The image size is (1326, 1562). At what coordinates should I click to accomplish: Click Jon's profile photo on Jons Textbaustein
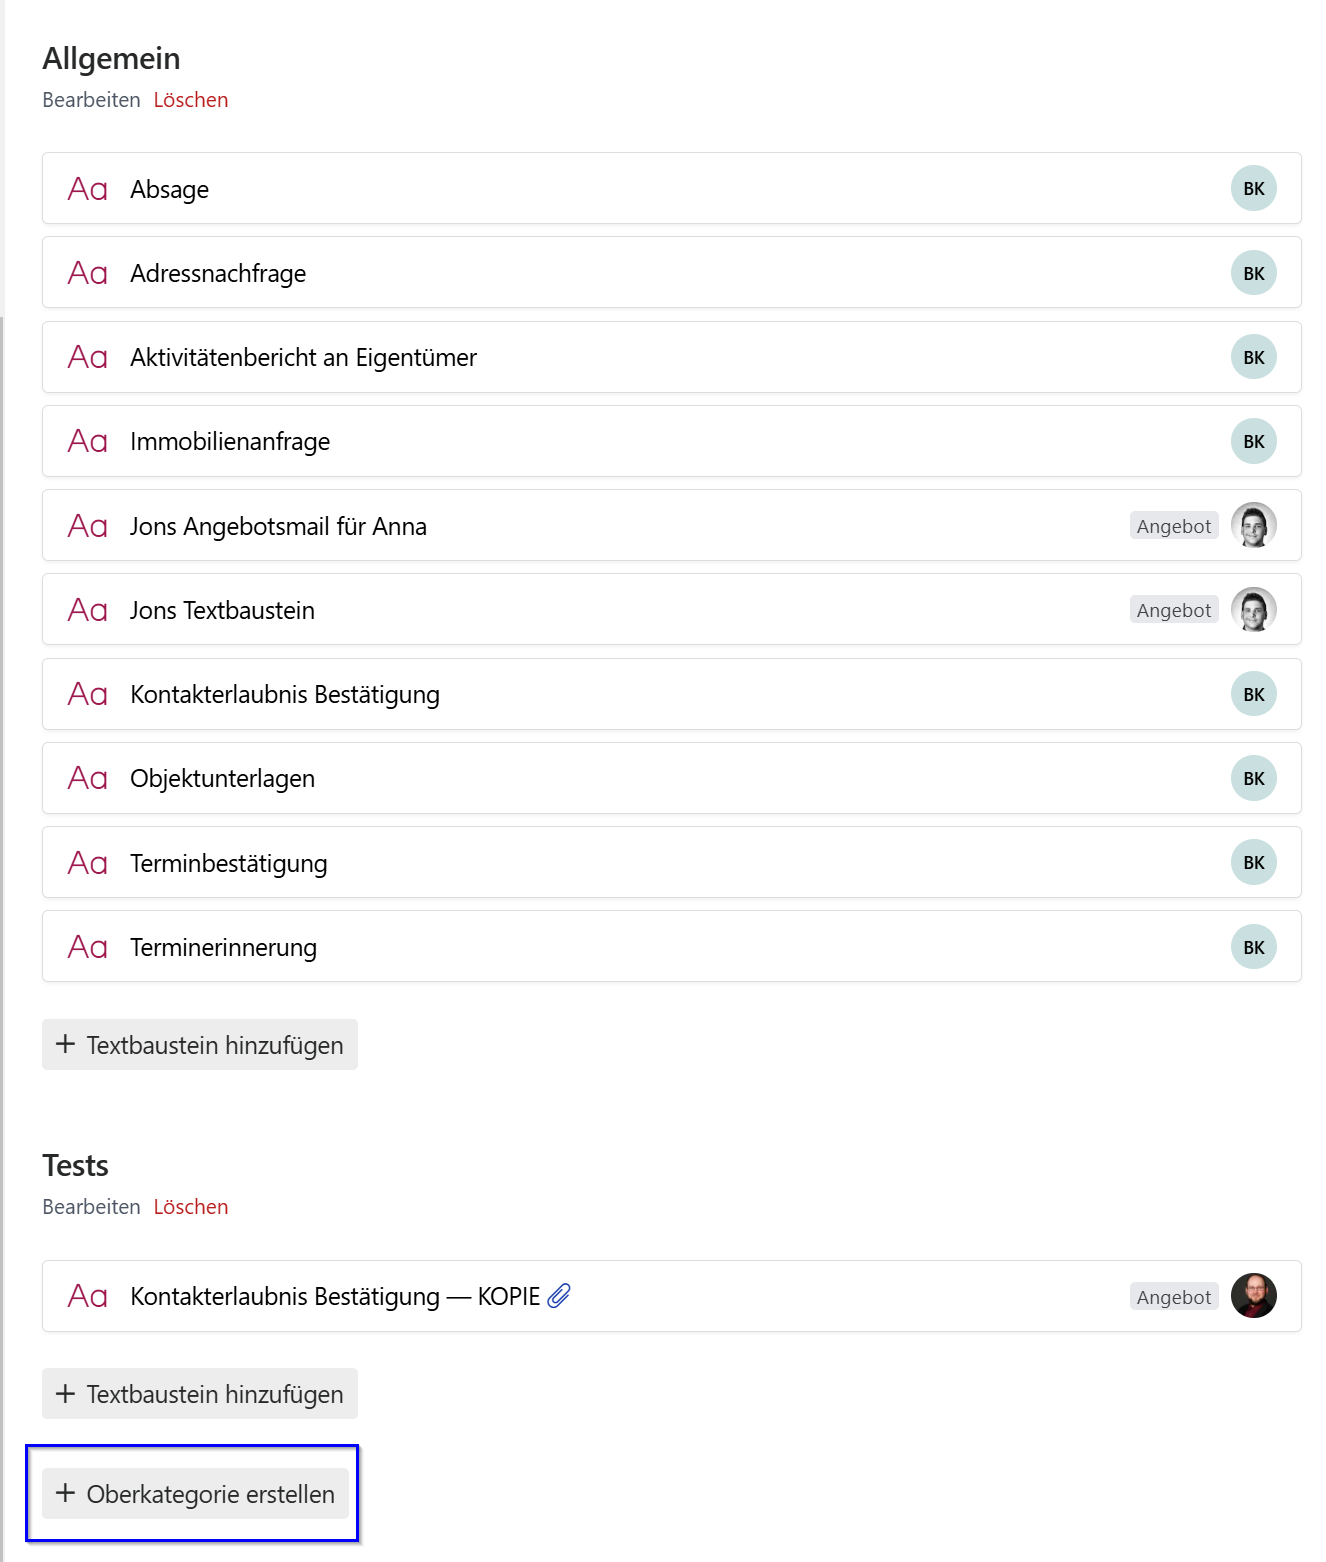point(1253,610)
